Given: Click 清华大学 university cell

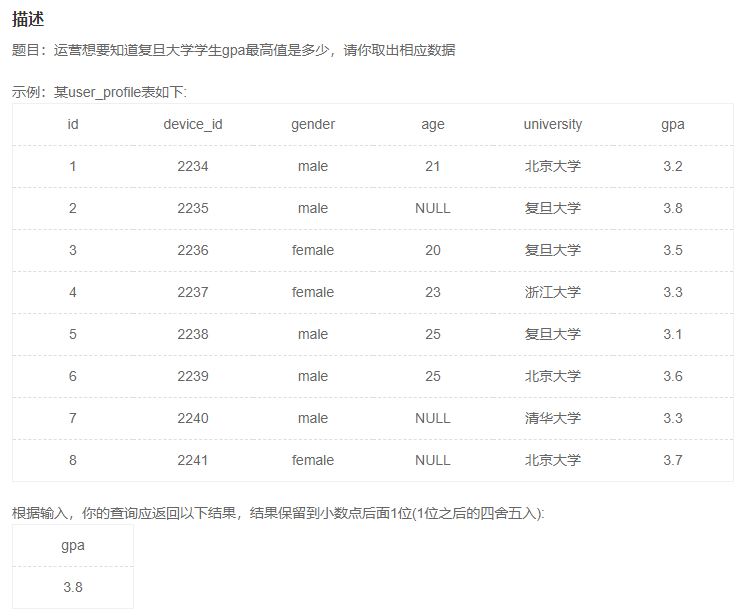Looking at the screenshot, I should pyautogui.click(x=553, y=418).
